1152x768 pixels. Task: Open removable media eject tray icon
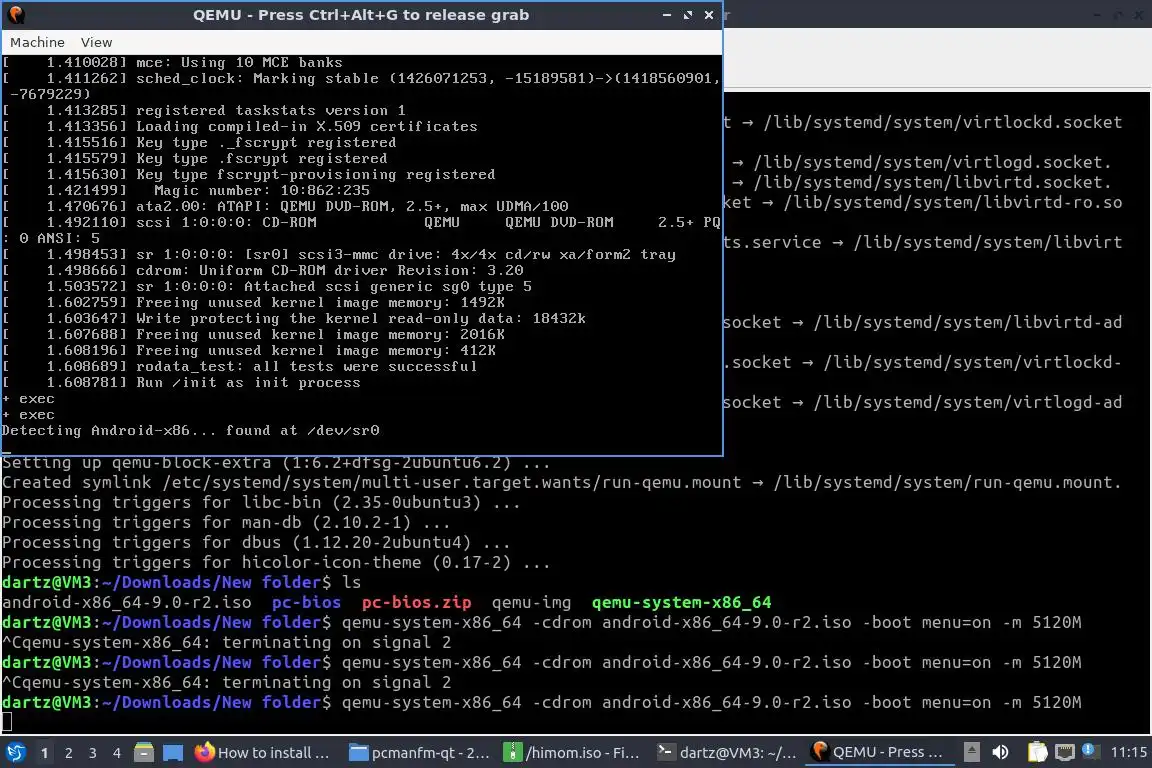tap(971, 753)
